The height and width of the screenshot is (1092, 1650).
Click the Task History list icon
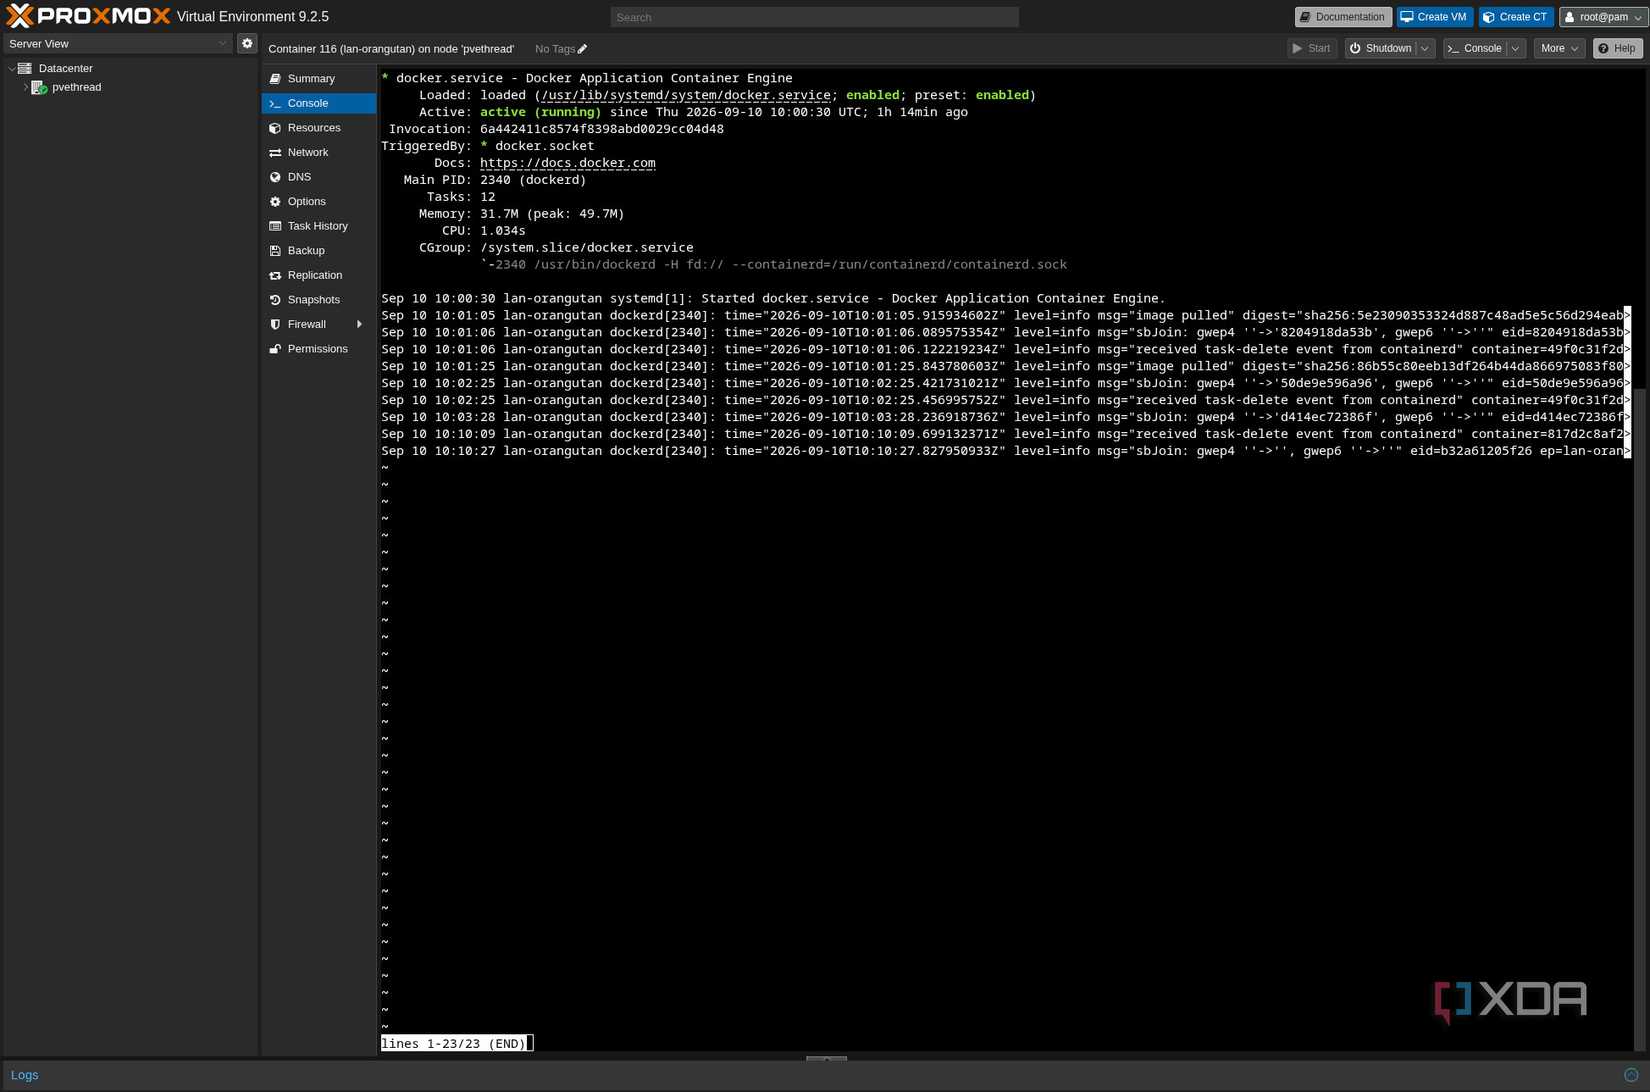pos(275,226)
